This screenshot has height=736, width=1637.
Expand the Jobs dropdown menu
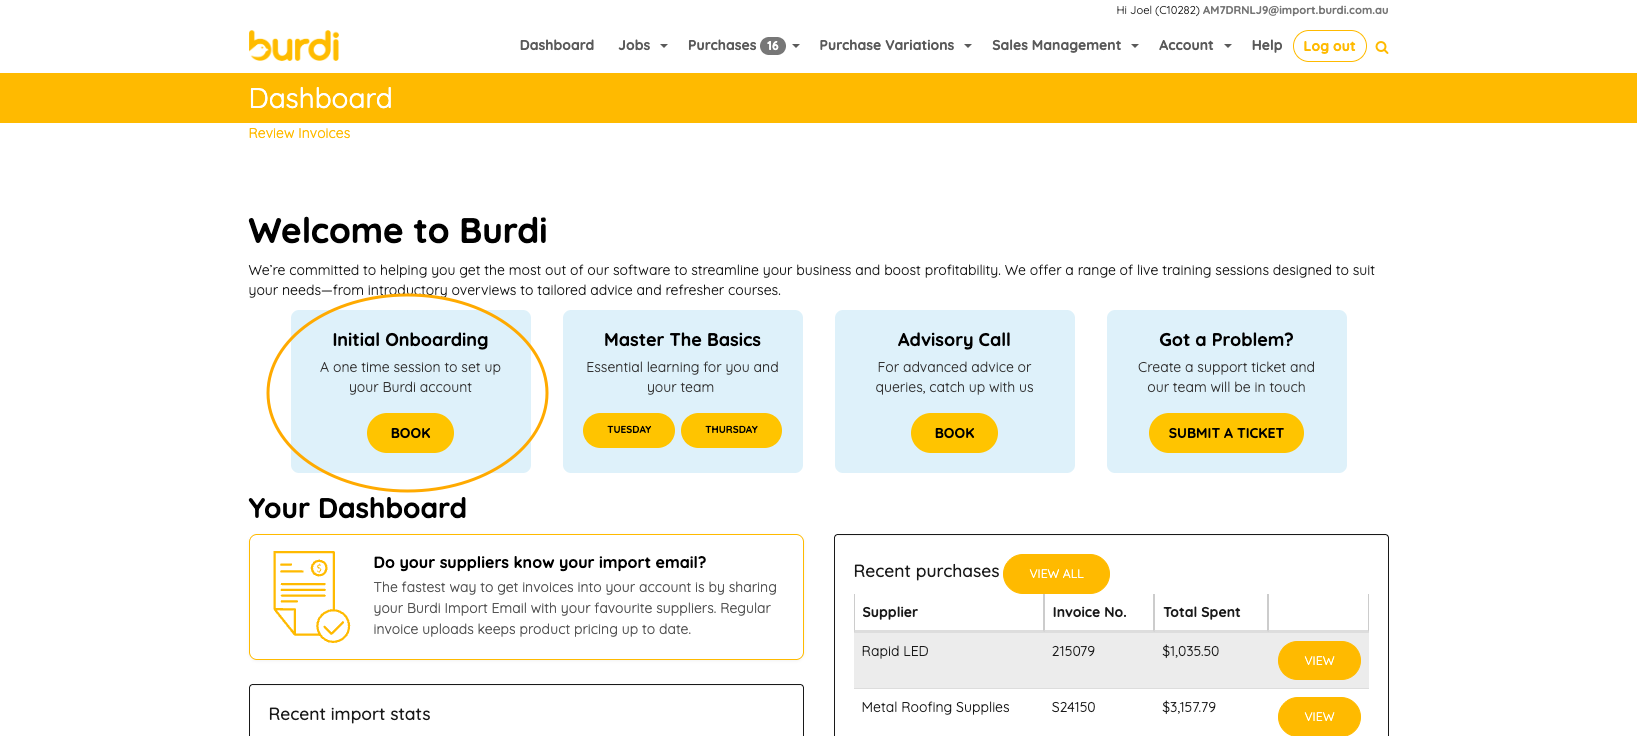click(642, 46)
